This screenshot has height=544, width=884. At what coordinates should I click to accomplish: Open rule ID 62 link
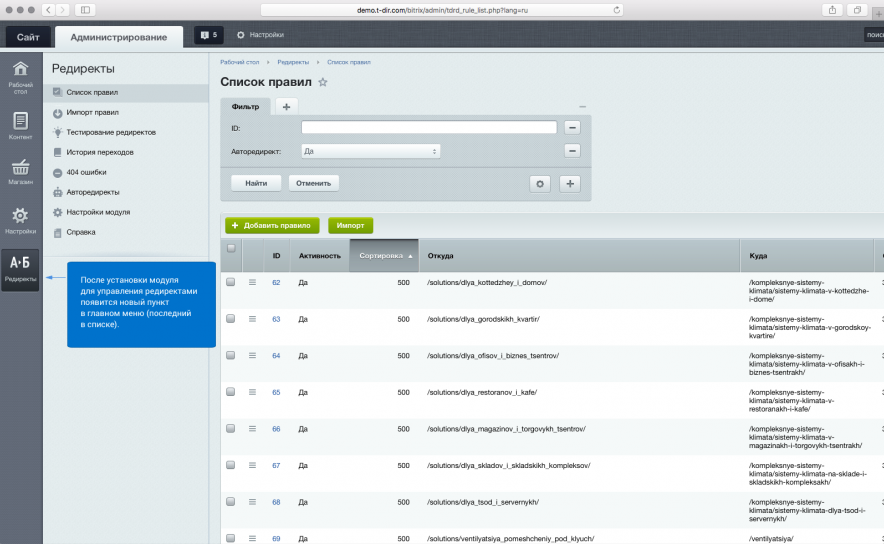coord(276,282)
